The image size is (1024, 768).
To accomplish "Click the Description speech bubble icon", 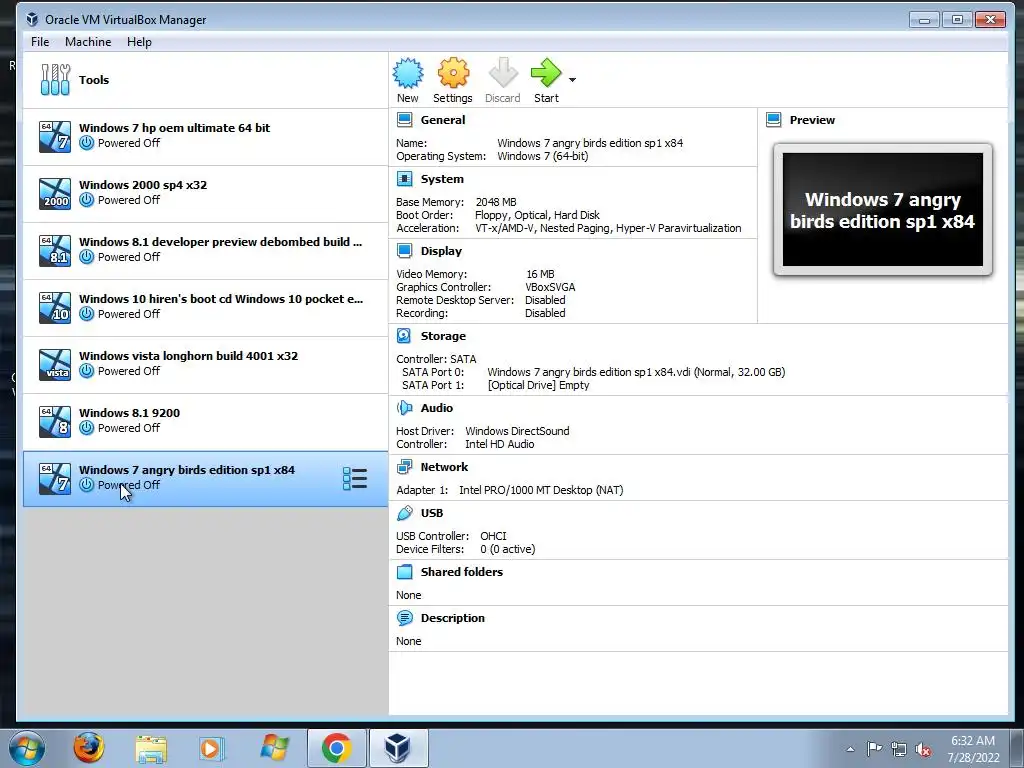I will click(405, 618).
